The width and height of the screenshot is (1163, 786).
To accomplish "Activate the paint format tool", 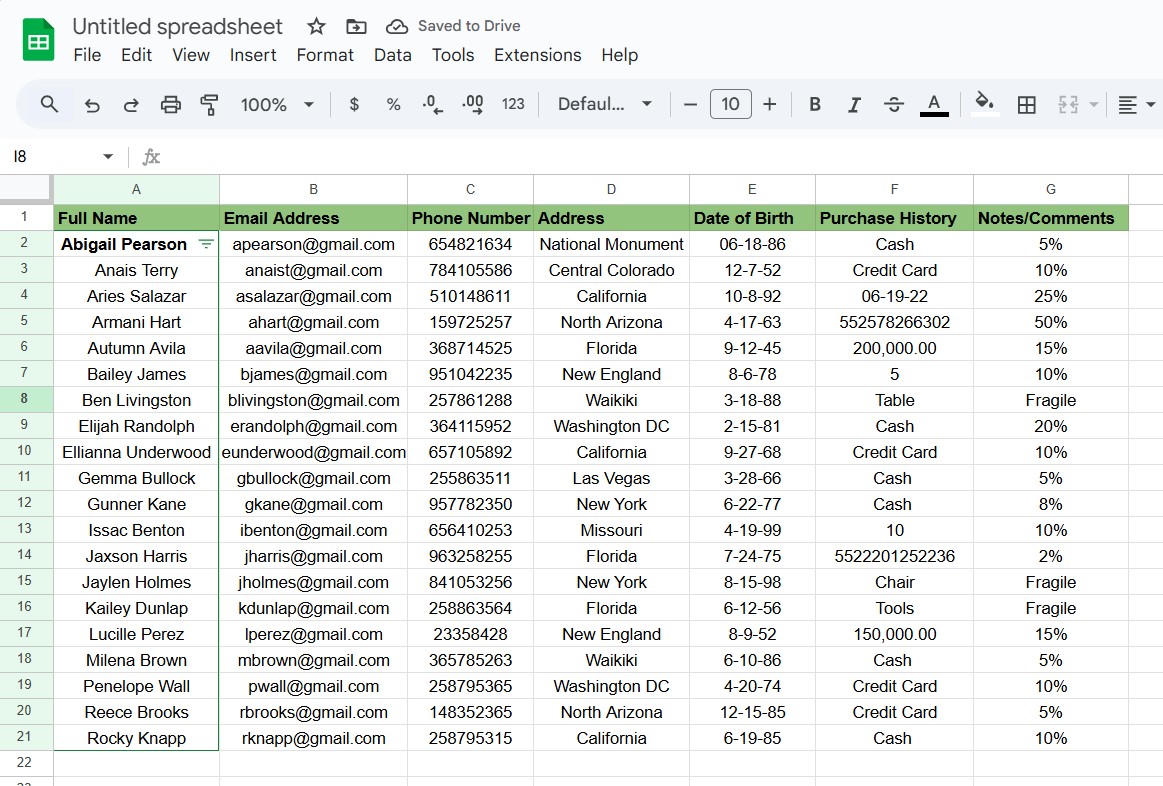I will (210, 105).
